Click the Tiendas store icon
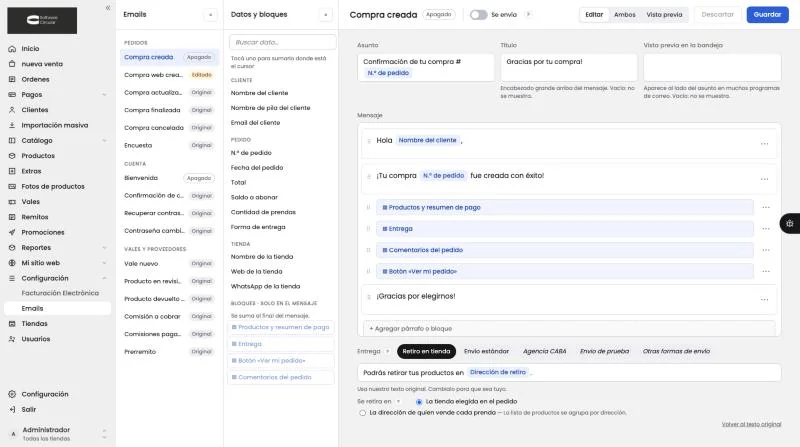Screen dimensions: 800x447 pos(12,324)
